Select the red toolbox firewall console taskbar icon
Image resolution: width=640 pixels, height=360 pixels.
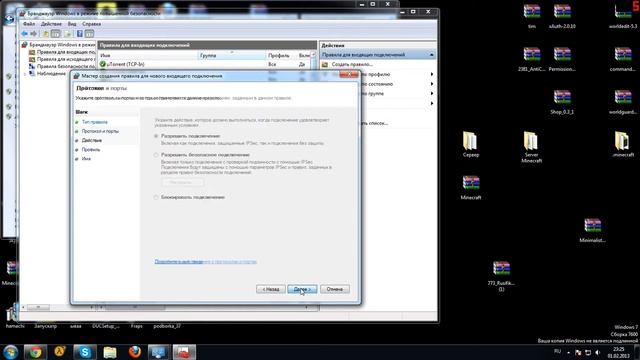pos(184,352)
